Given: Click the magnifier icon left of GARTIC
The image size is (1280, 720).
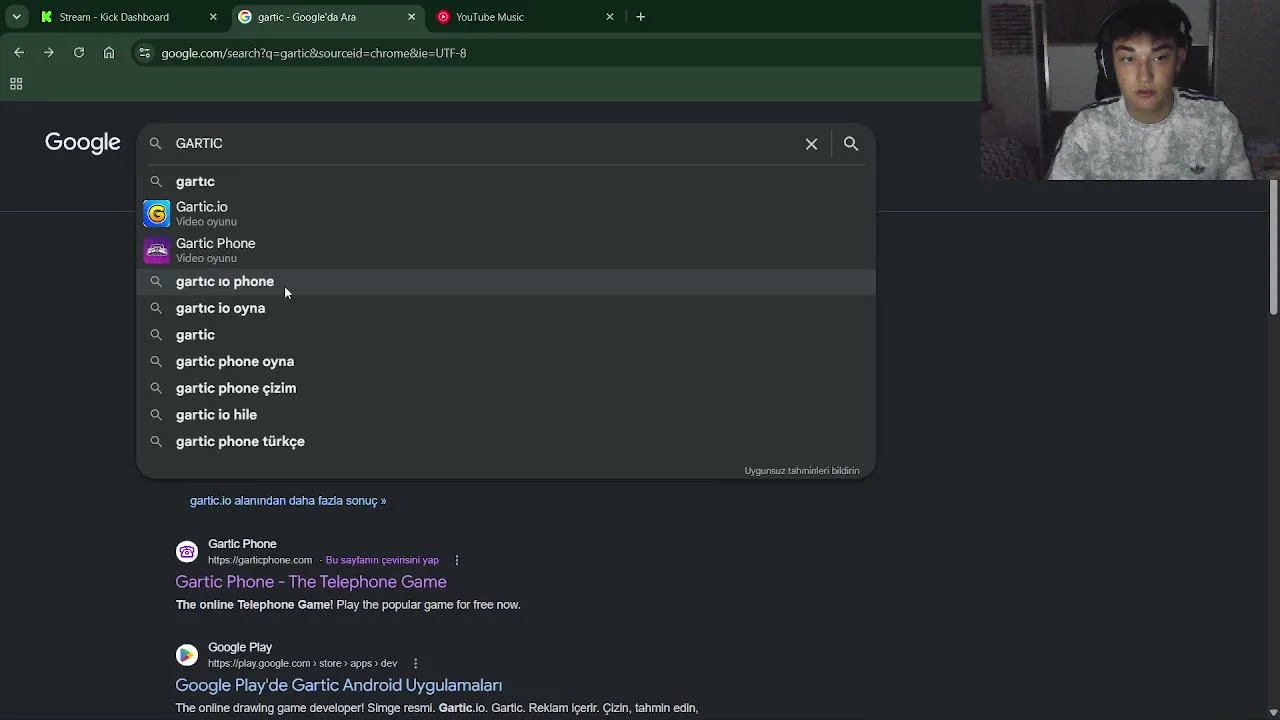Looking at the screenshot, I should click(155, 144).
